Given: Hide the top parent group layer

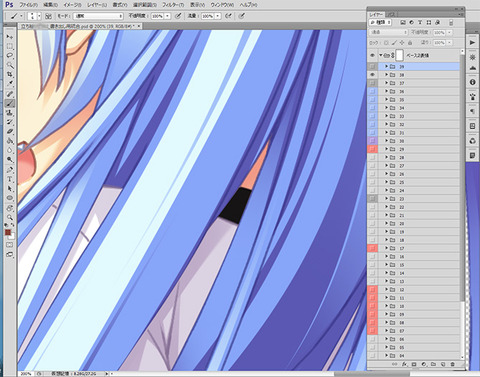Looking at the screenshot, I should (372, 55).
